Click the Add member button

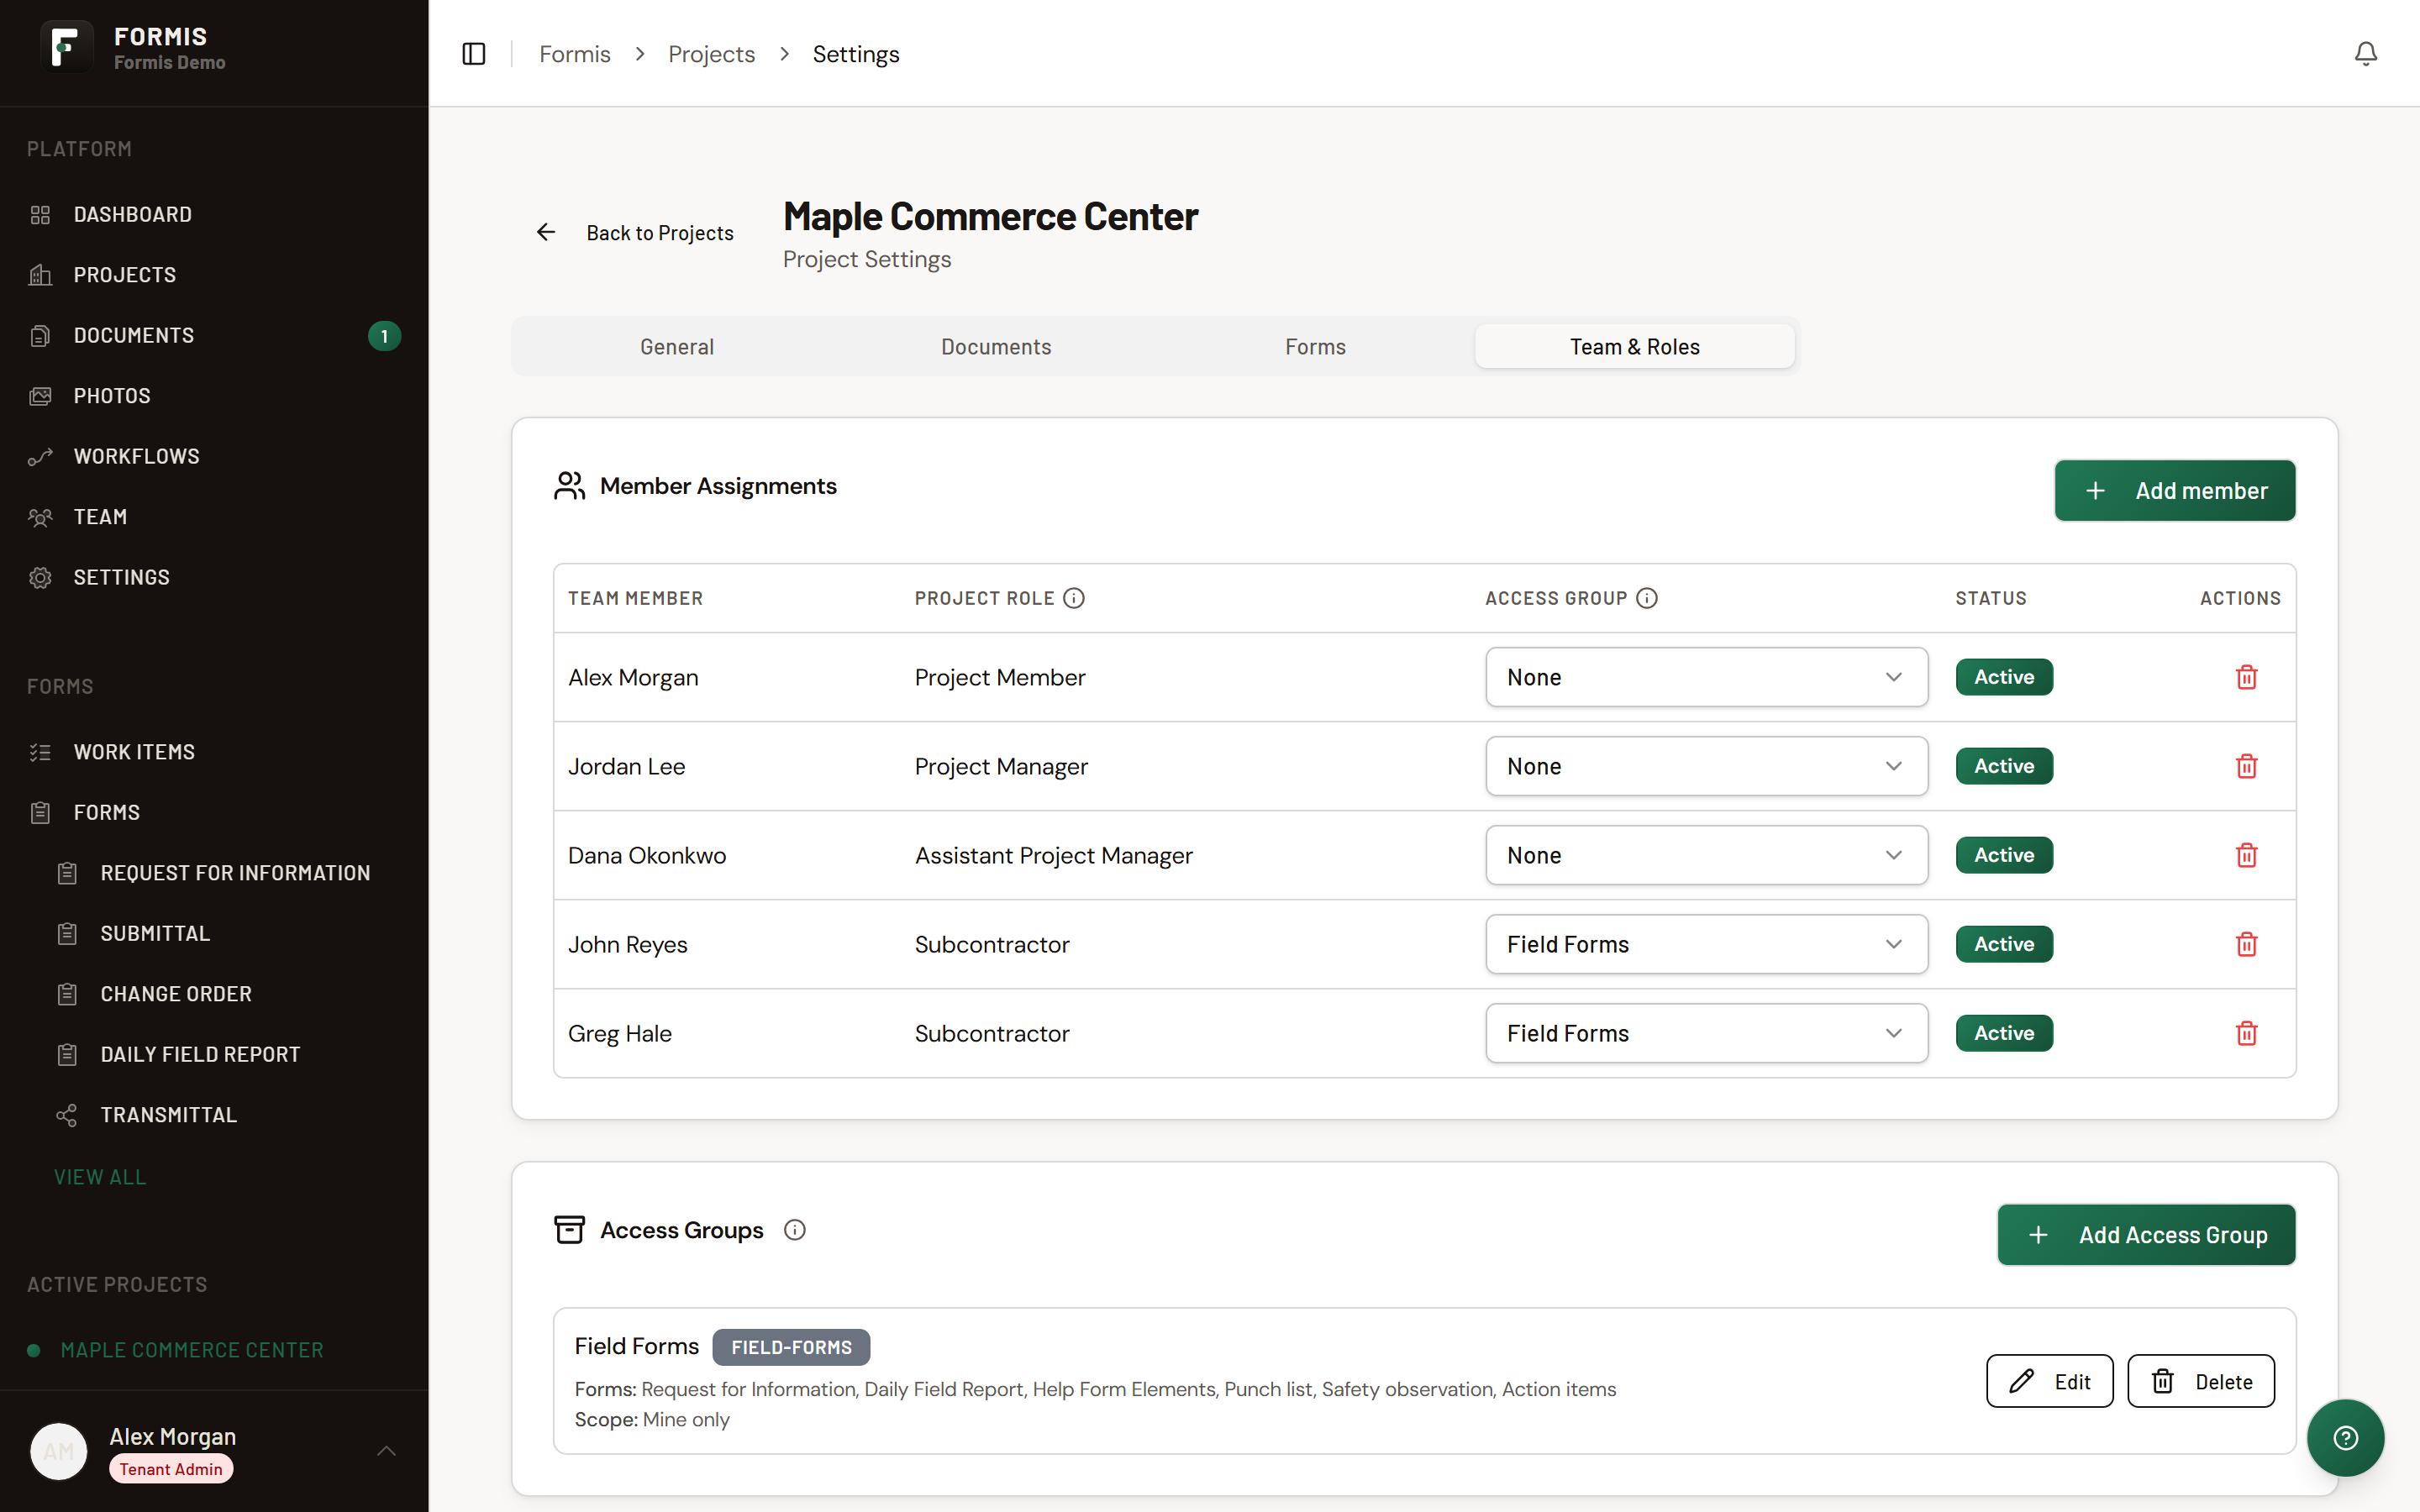coord(2175,491)
